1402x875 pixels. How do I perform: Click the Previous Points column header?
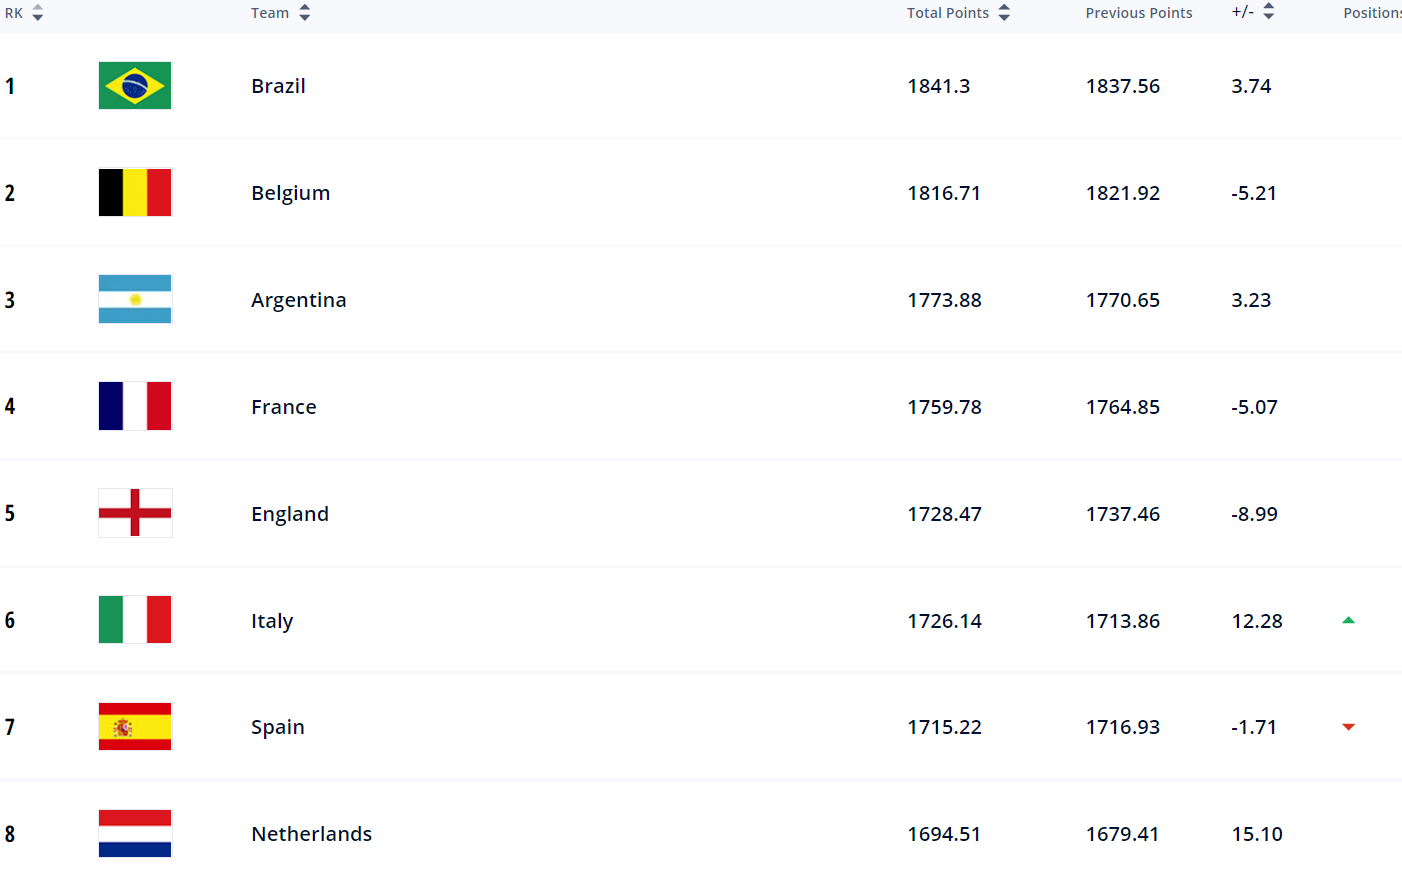click(x=1139, y=13)
